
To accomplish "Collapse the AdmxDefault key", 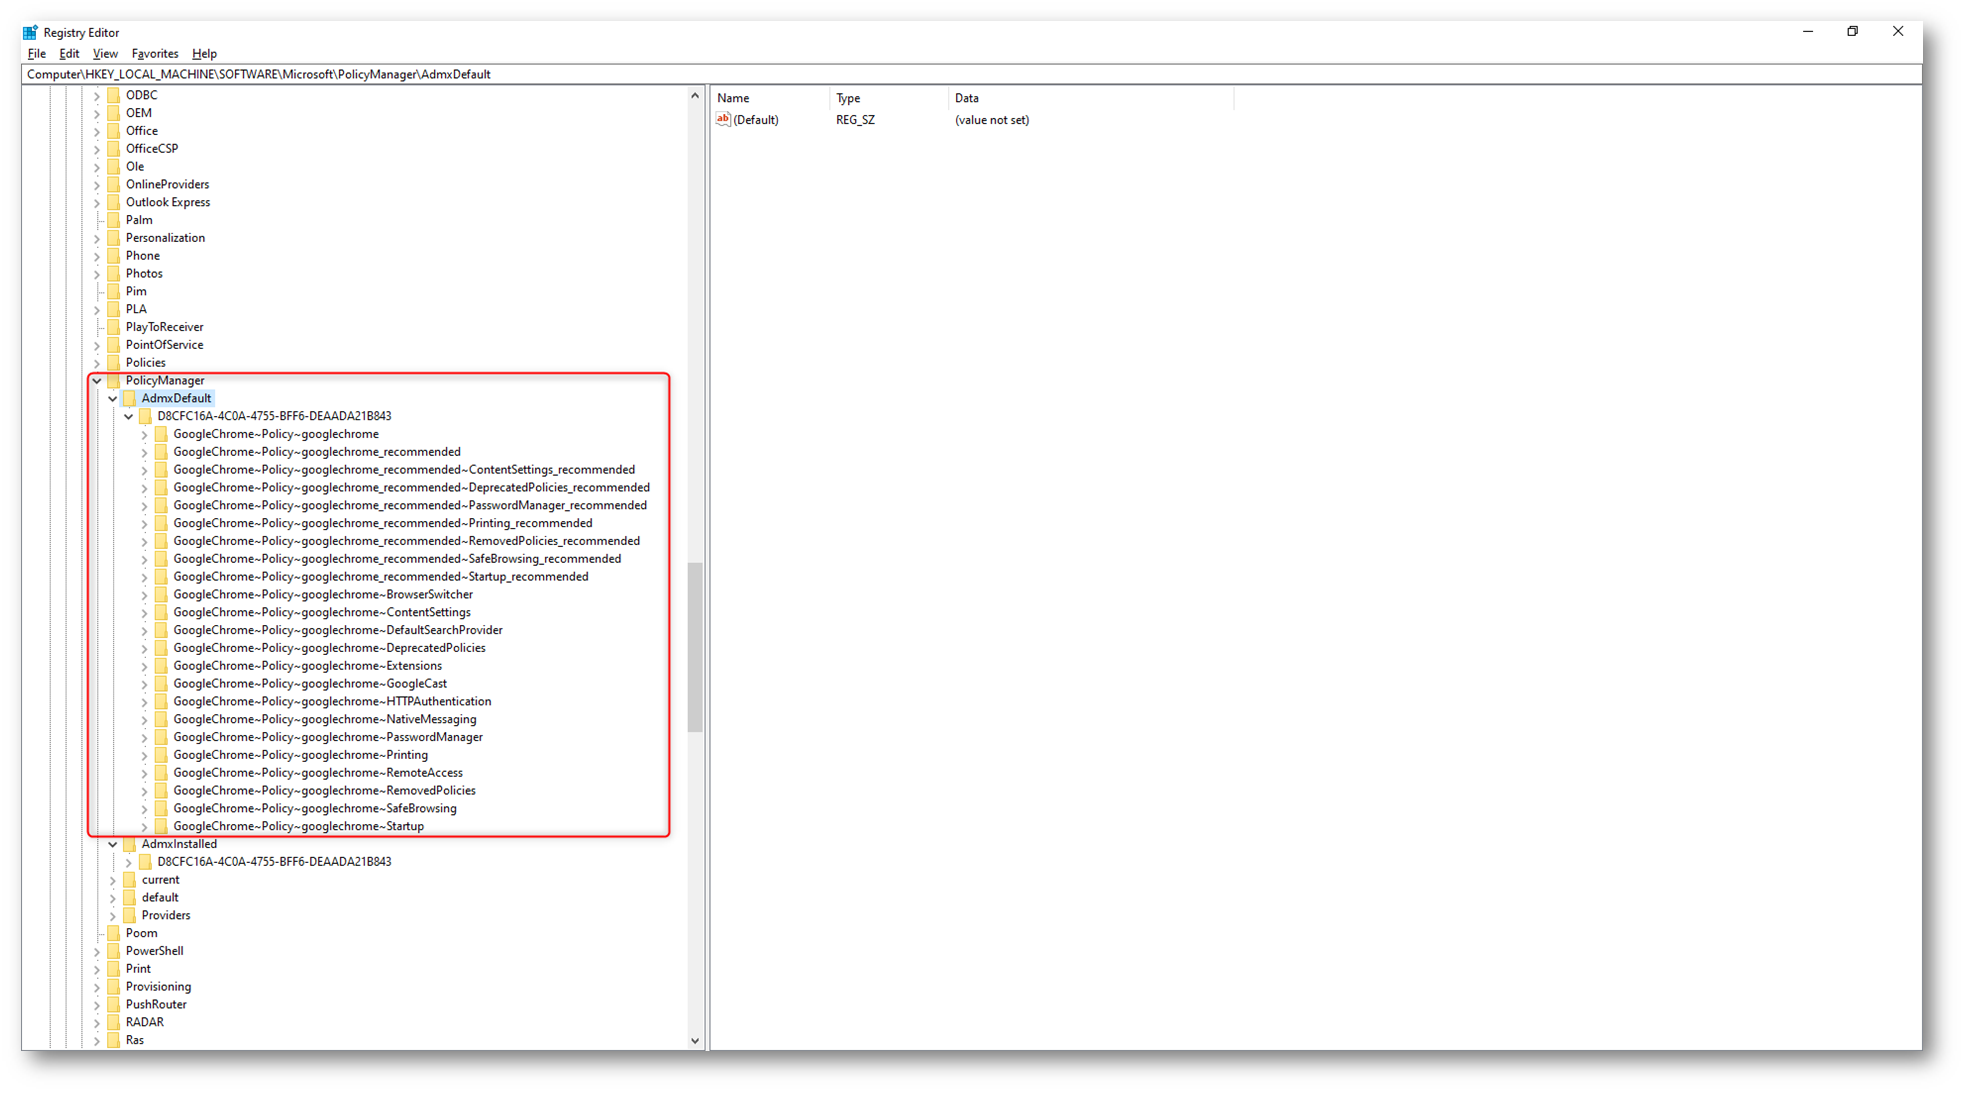I will click(113, 399).
